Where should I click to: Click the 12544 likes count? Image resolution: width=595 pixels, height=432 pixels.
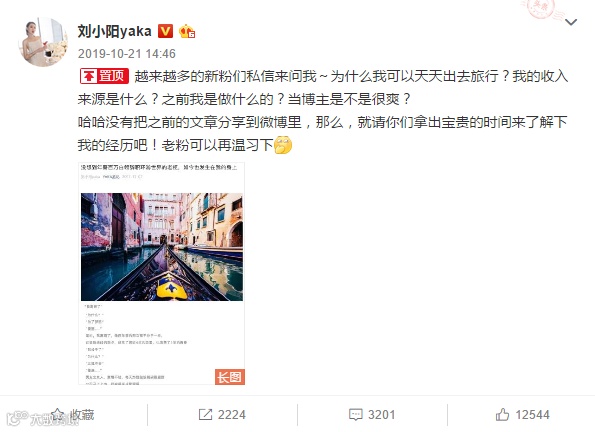(532, 415)
